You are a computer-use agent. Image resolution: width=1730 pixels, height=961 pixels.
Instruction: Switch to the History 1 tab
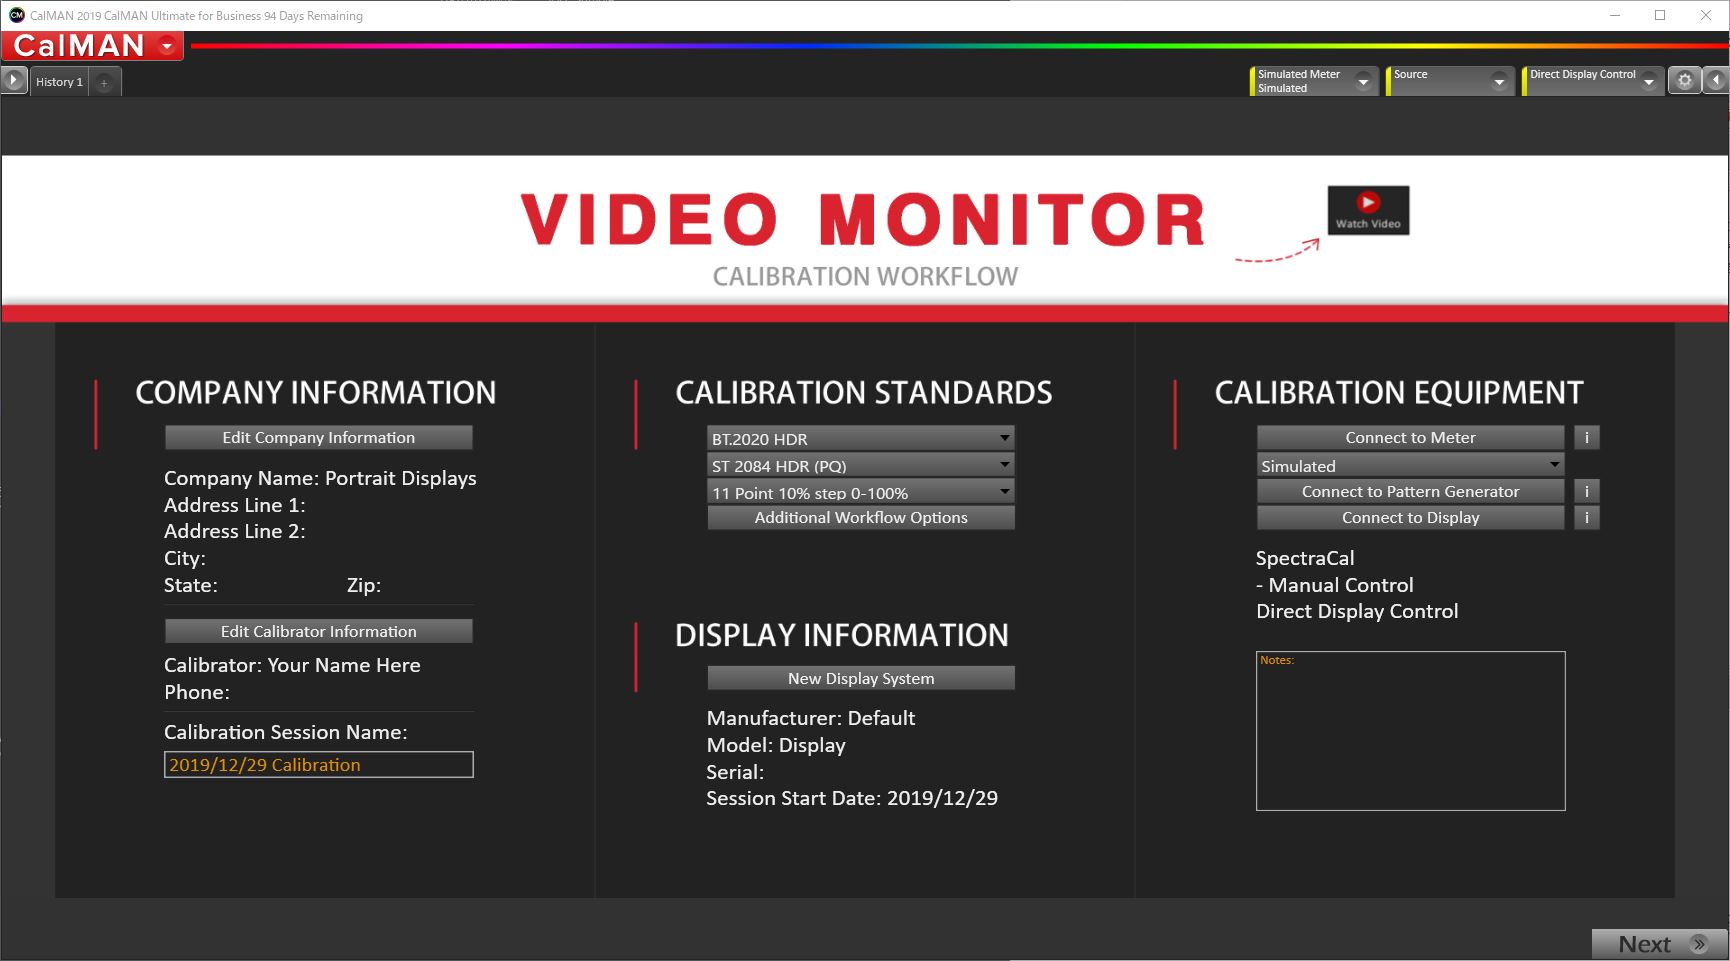59,82
